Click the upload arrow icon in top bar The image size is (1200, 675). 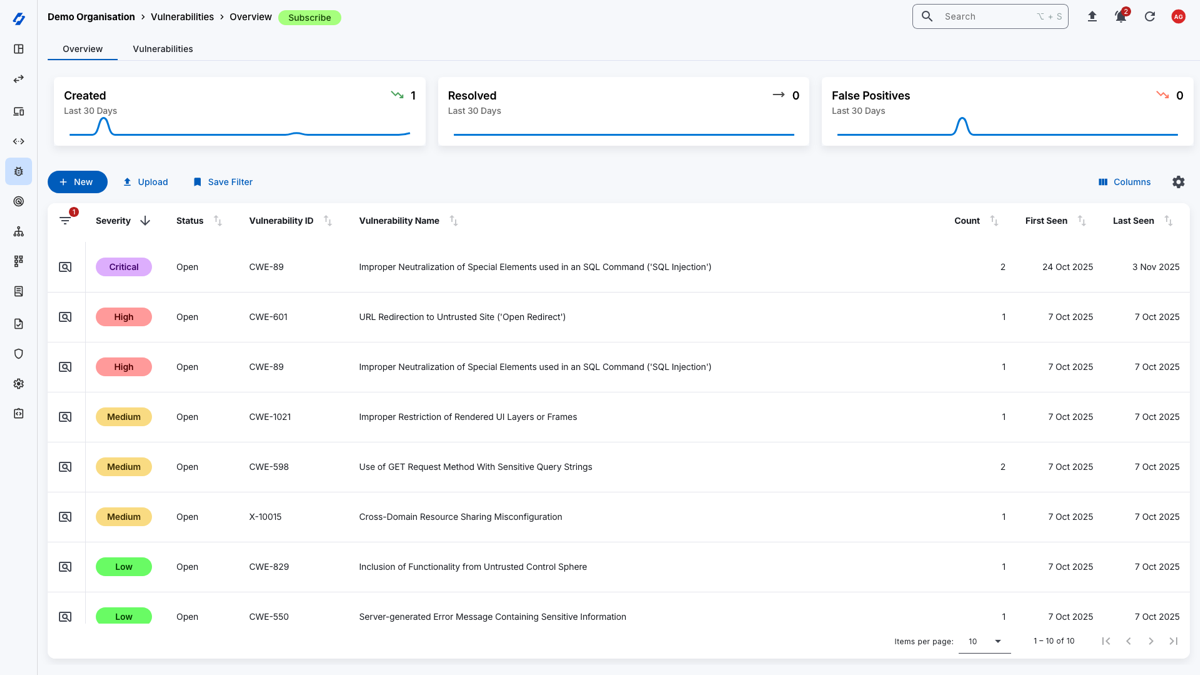tap(1092, 16)
